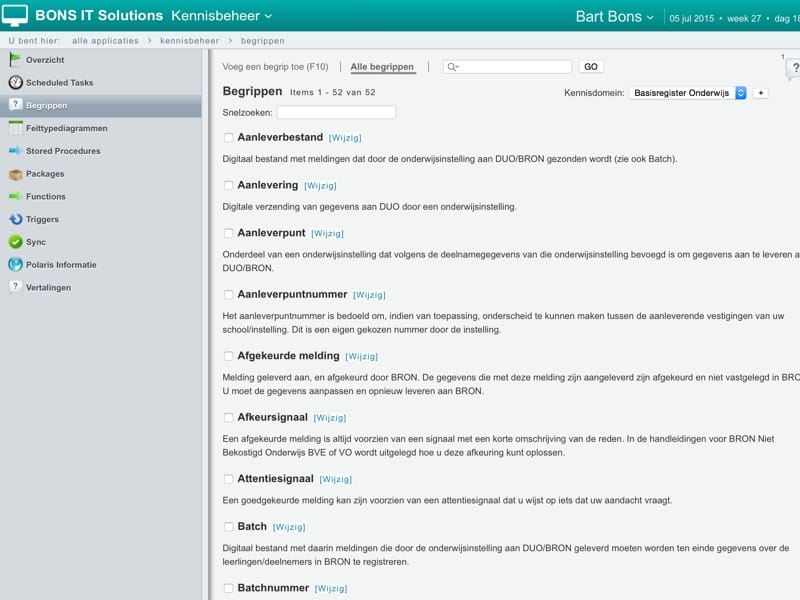The width and height of the screenshot is (800, 600).
Task: Click the Feittypediagrammen table icon
Action: point(15,128)
